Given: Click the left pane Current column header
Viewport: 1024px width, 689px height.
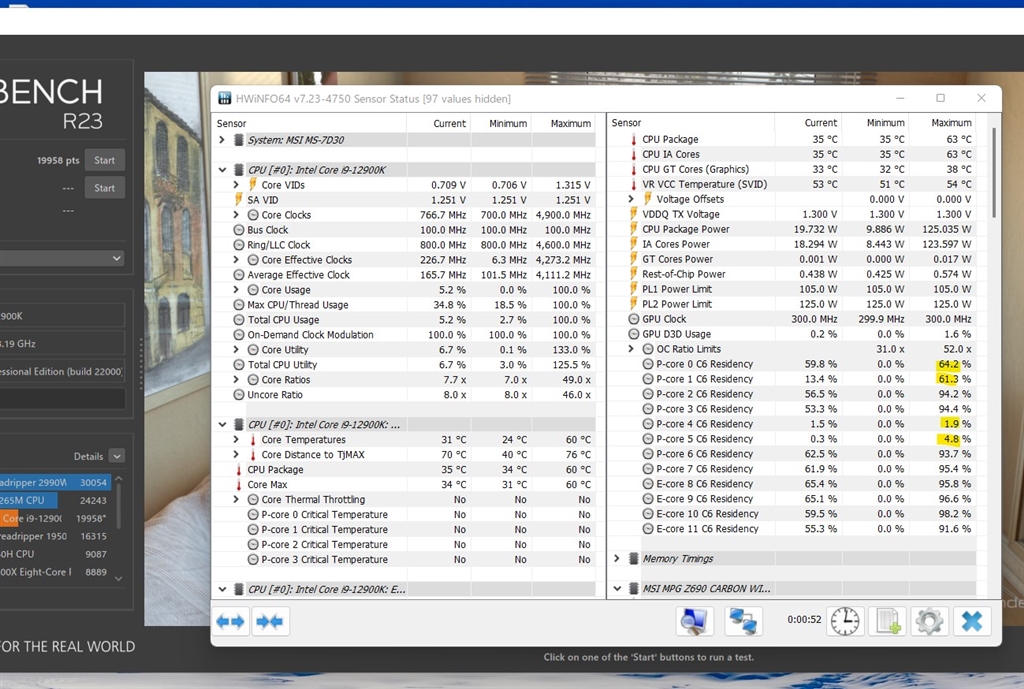Looking at the screenshot, I should tap(438, 123).
